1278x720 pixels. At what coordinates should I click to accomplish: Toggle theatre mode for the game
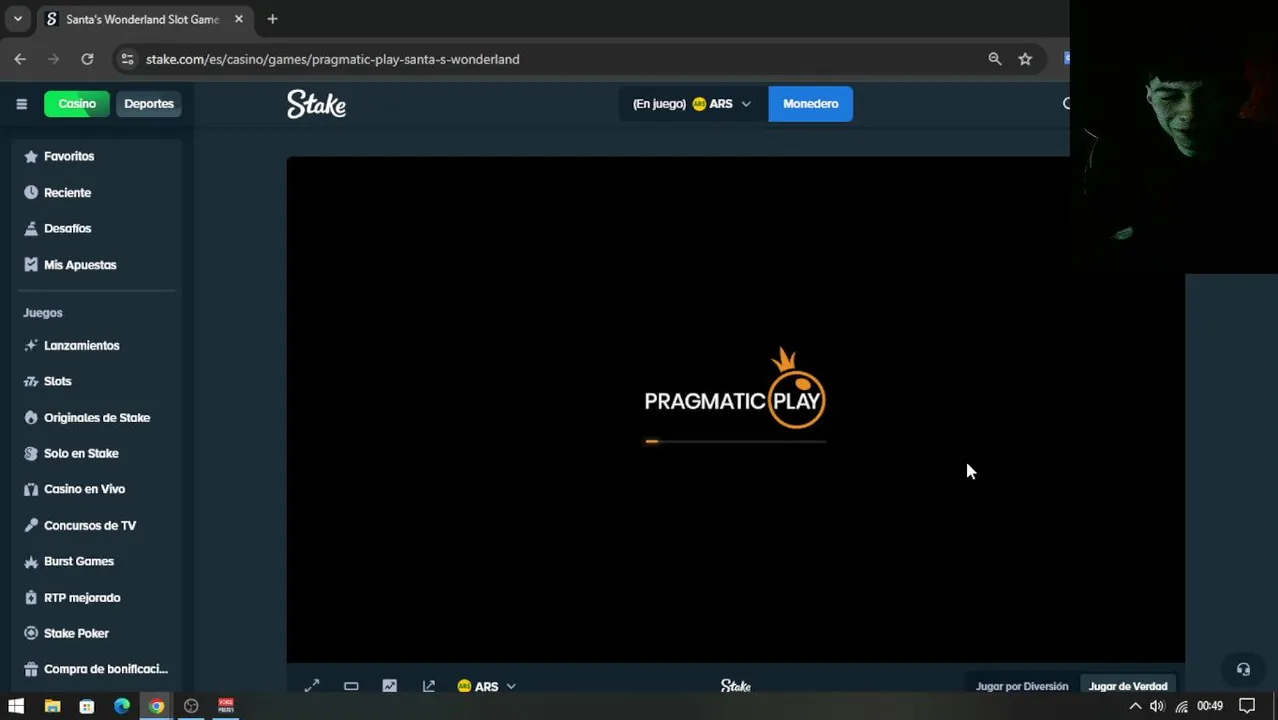pos(351,686)
